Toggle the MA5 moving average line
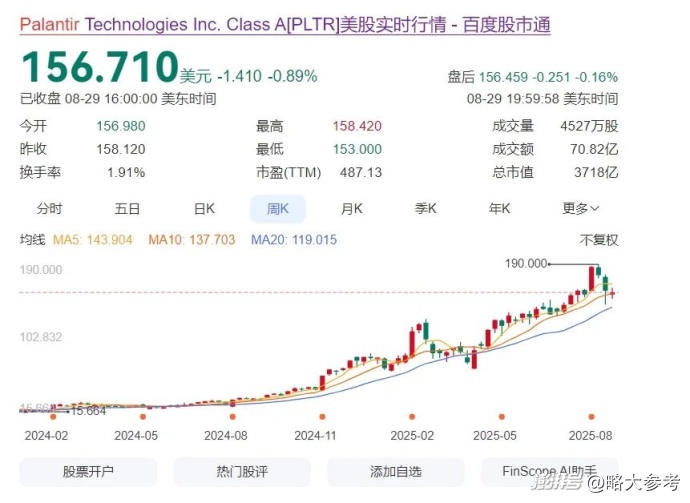The height and width of the screenshot is (503, 690). (93, 240)
